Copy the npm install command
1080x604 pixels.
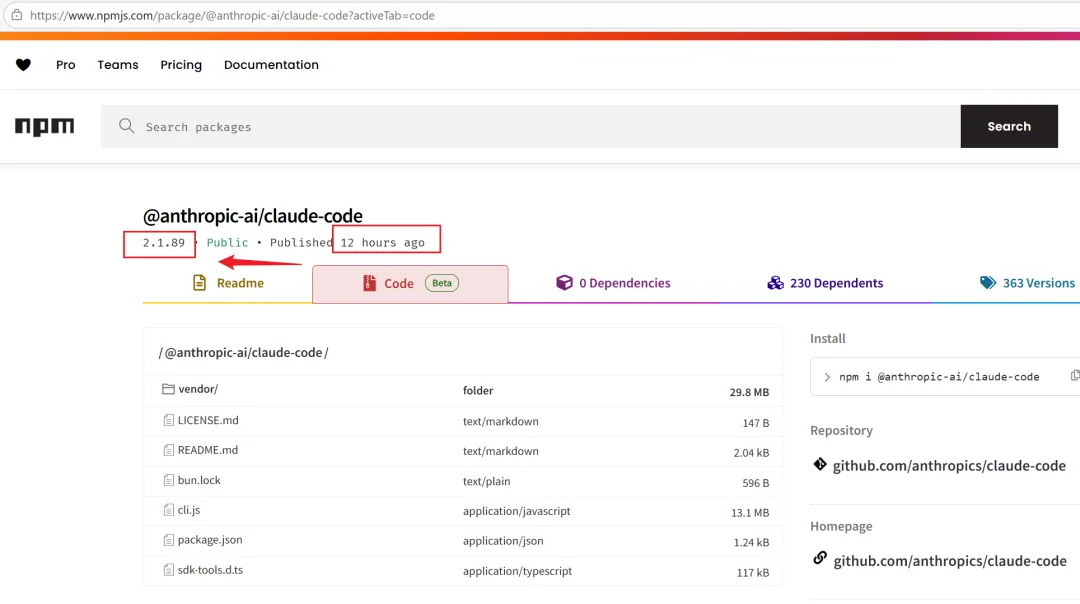pyautogui.click(x=1074, y=376)
